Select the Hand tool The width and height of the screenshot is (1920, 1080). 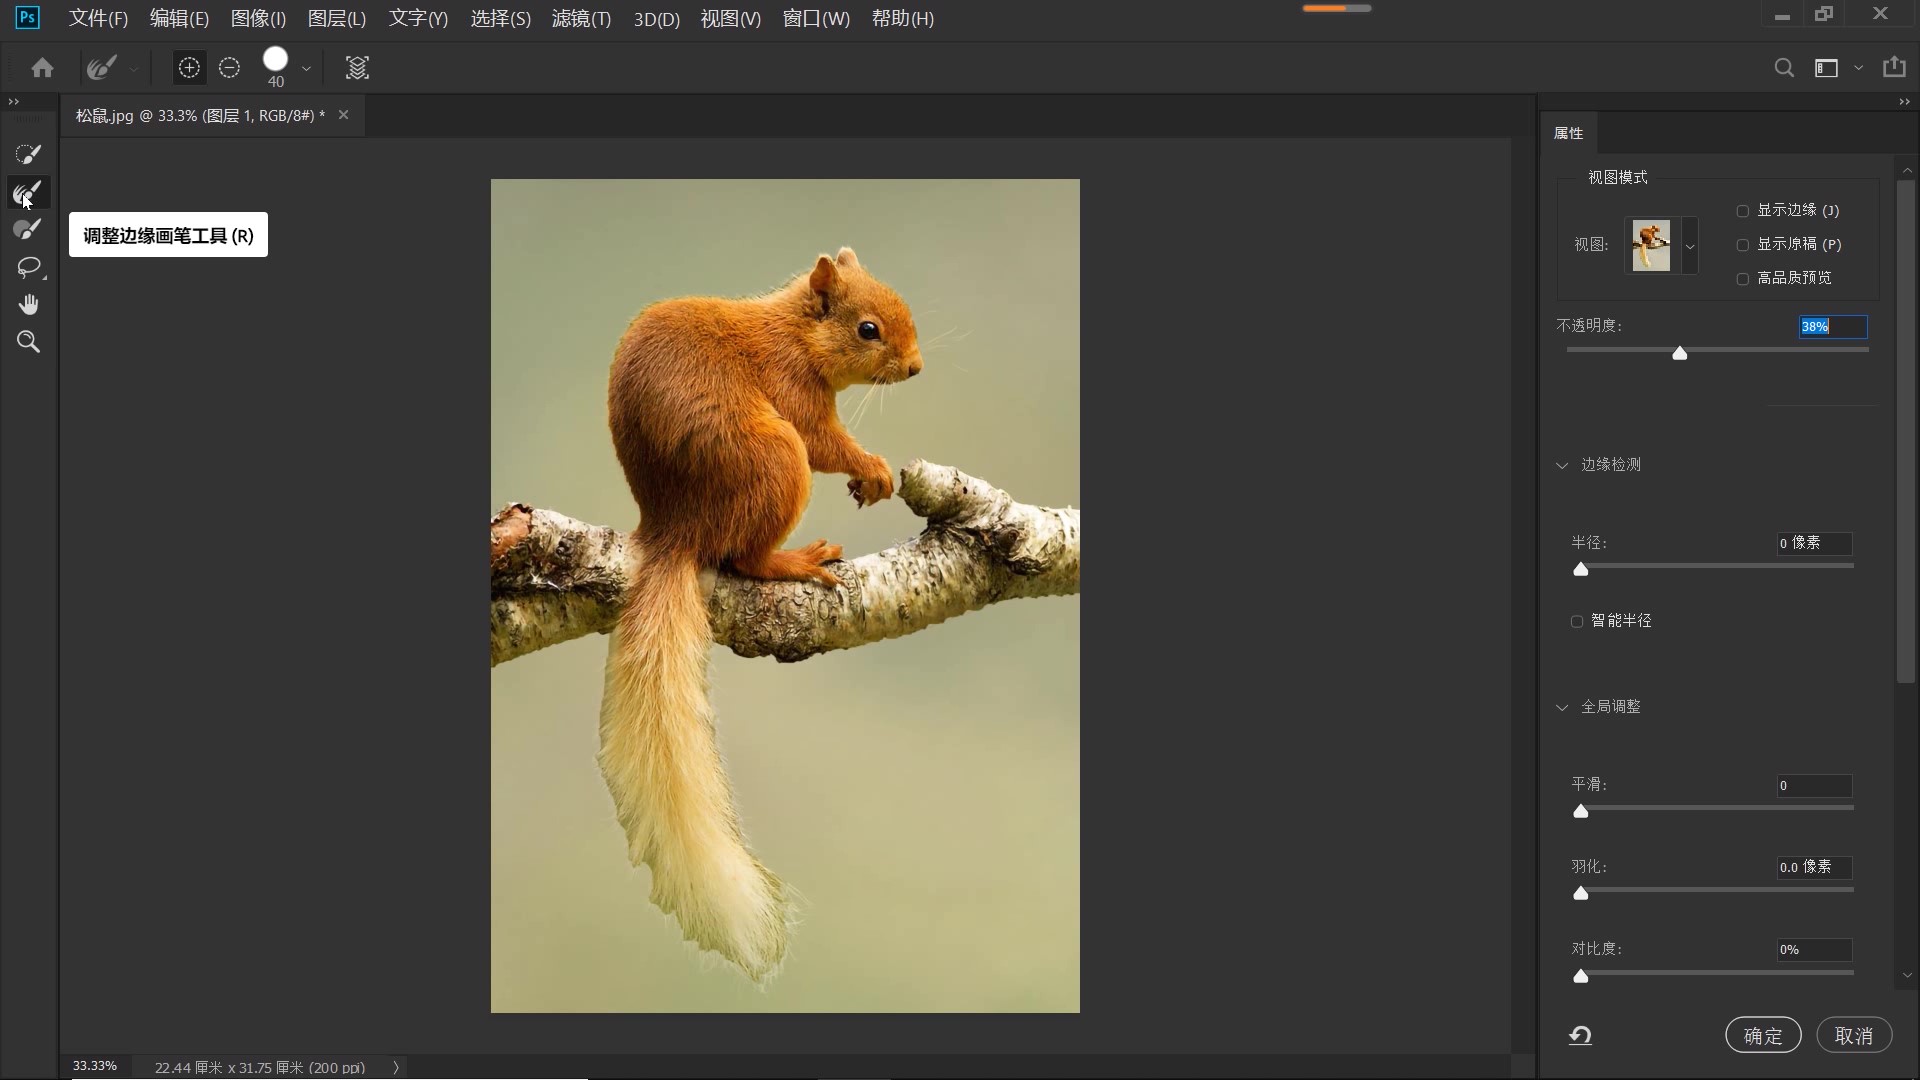[x=28, y=304]
